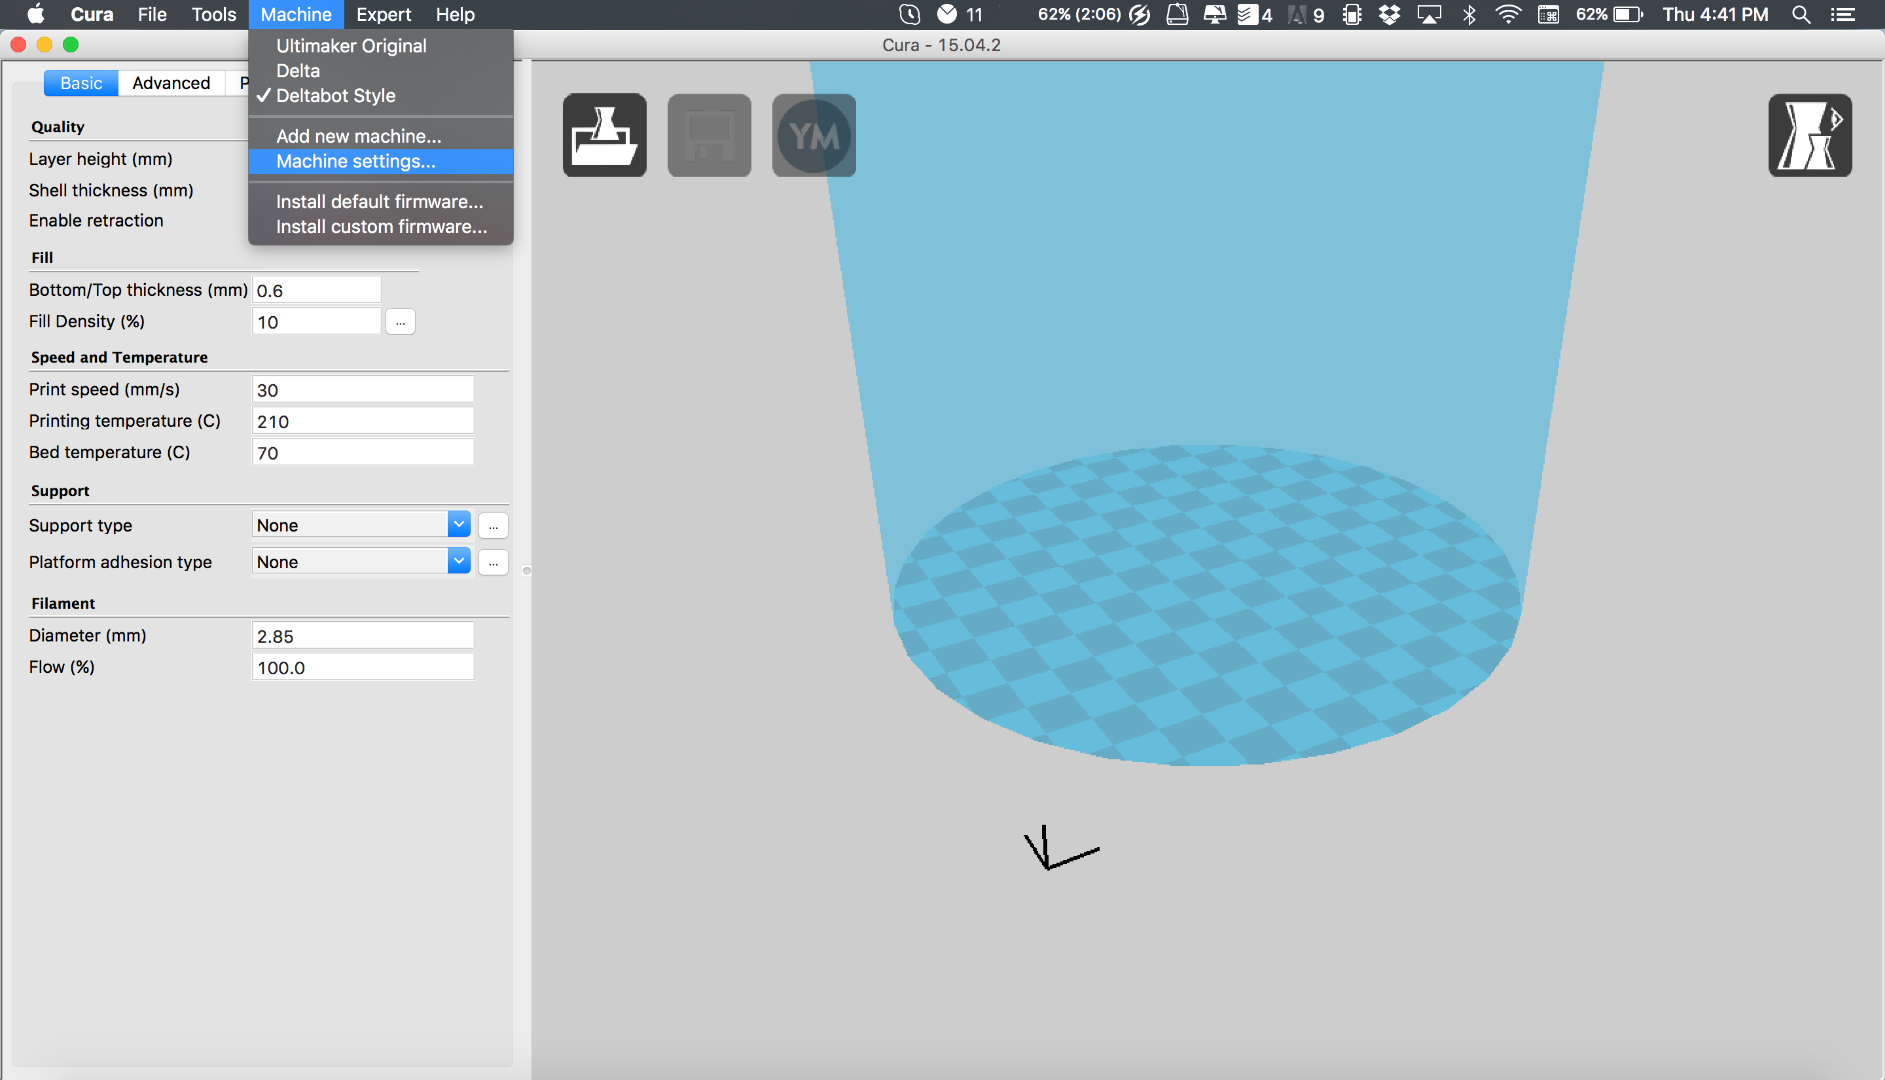1885x1080 pixels.
Task: Click the greyed-out Save toolpath icon
Action: (x=709, y=135)
